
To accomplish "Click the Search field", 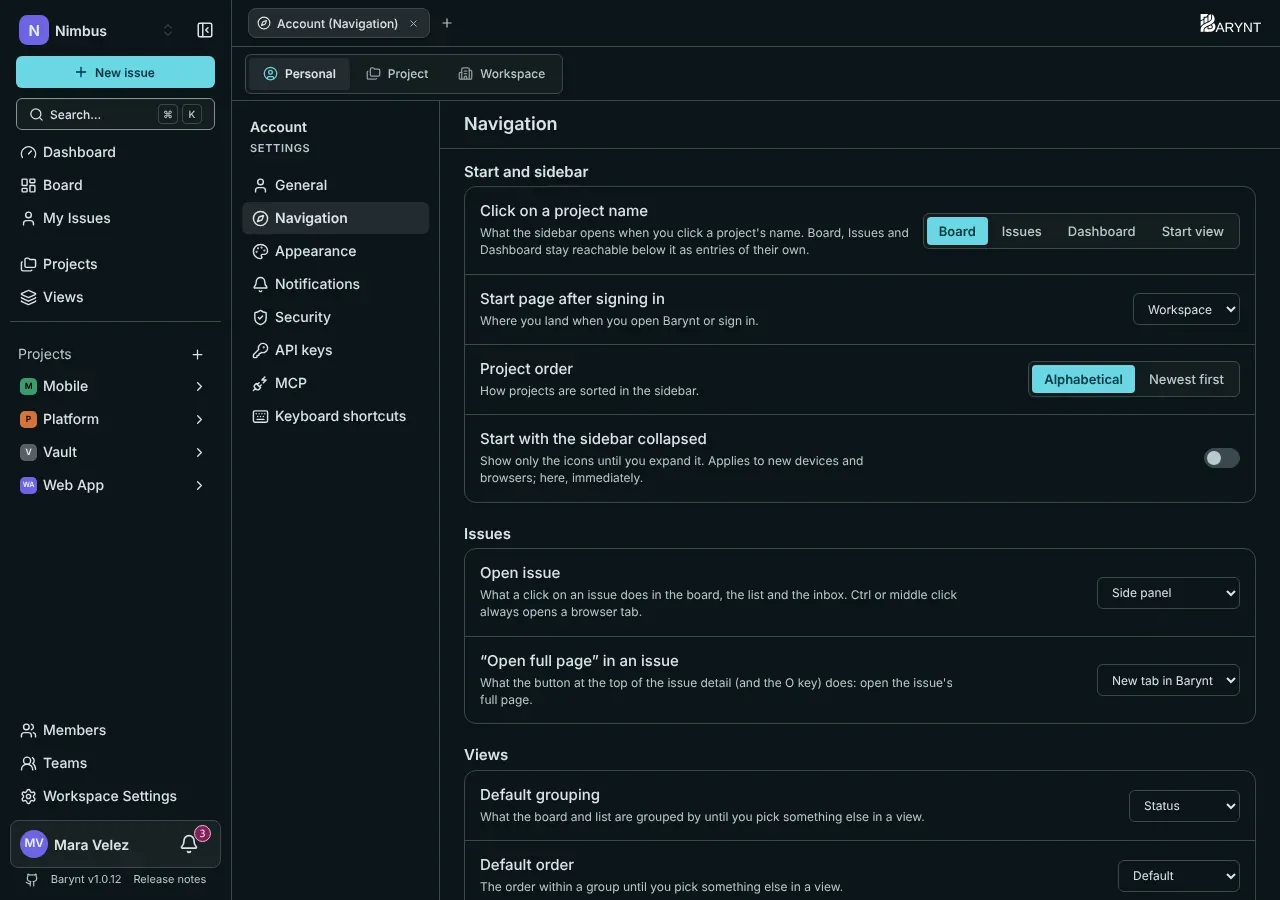I will pyautogui.click(x=115, y=114).
